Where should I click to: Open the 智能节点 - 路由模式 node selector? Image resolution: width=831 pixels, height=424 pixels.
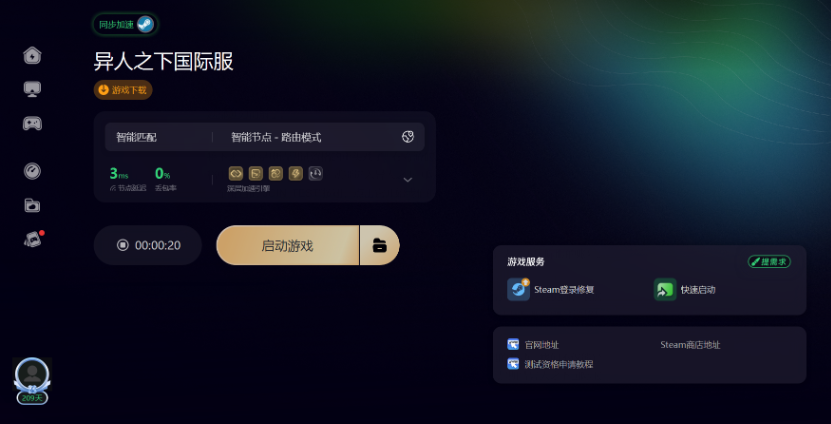(276, 138)
